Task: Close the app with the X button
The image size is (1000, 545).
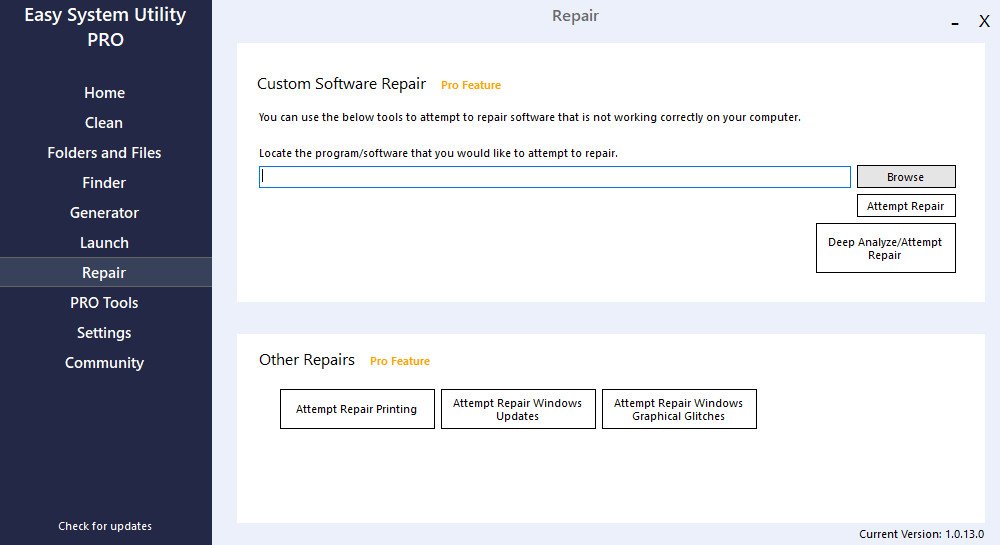Action: (x=984, y=21)
